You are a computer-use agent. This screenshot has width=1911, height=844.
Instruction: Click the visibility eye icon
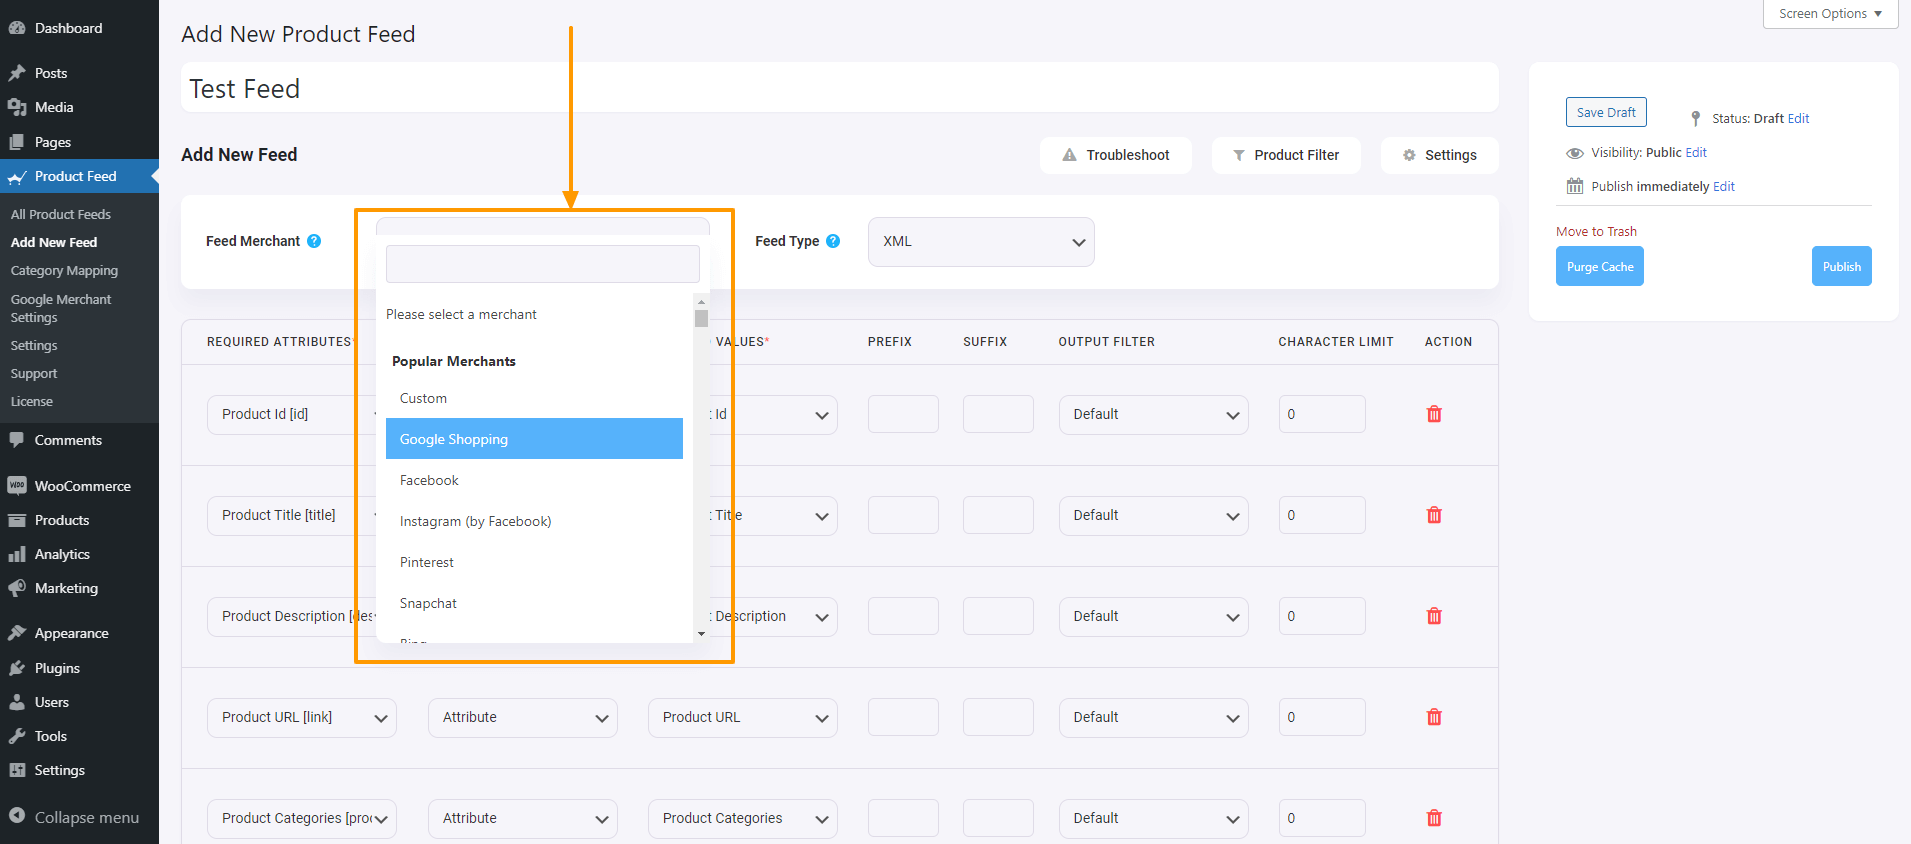click(x=1575, y=153)
